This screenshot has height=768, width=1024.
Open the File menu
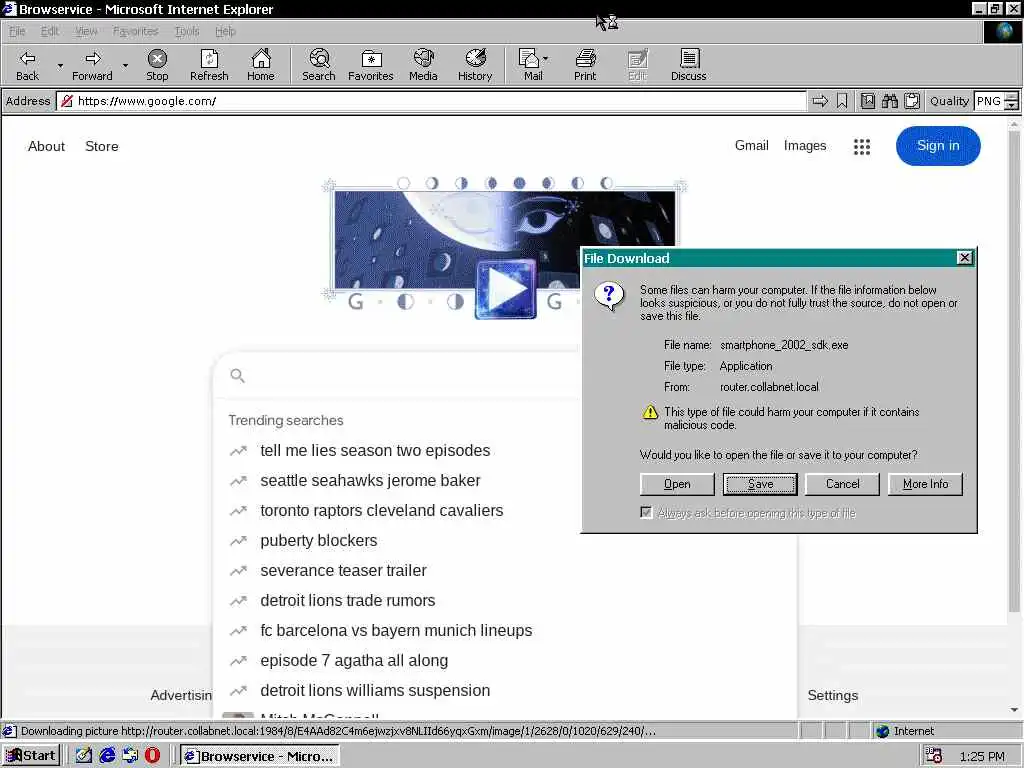point(17,31)
